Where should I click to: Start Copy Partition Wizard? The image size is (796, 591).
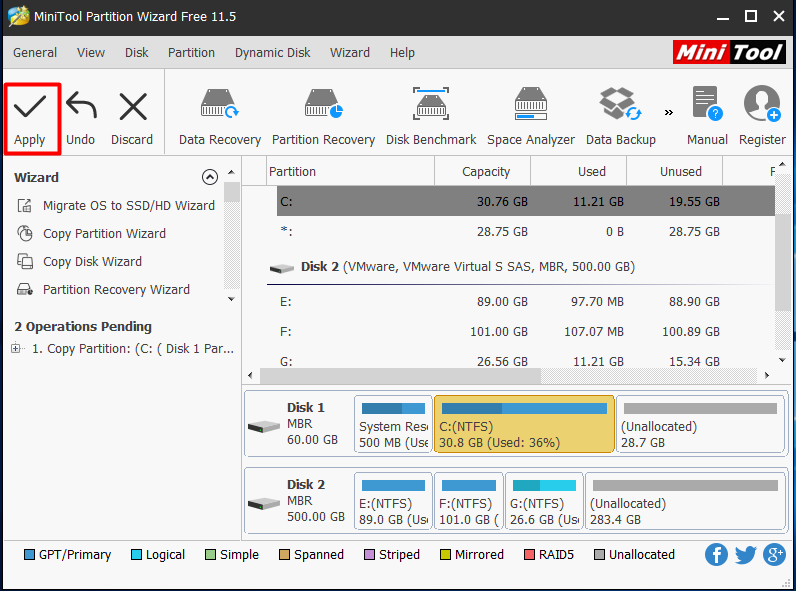[x=91, y=234]
